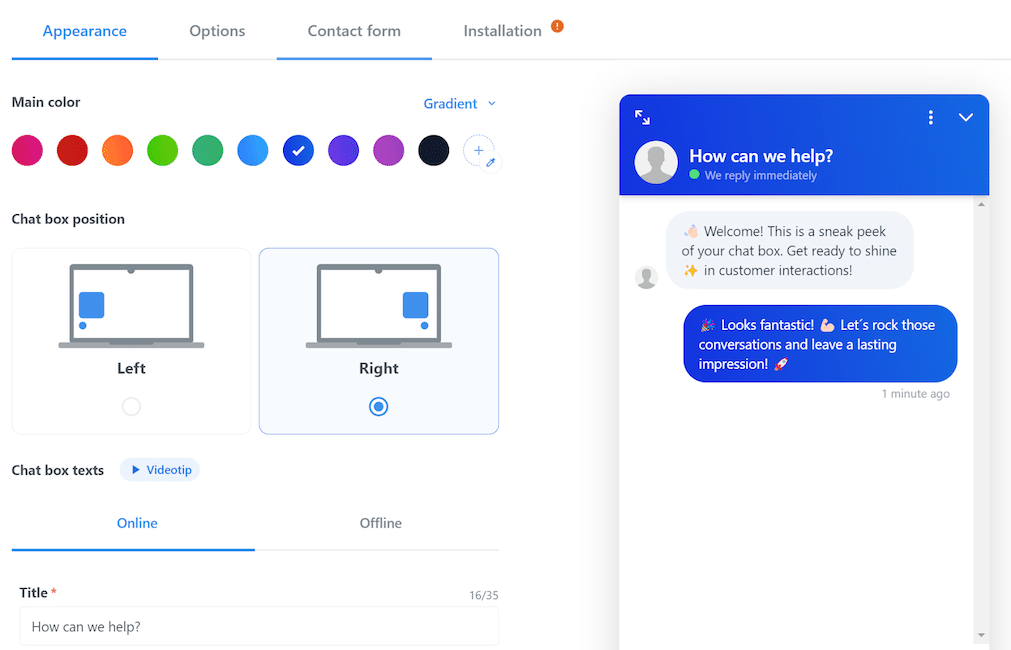Switch to the Appearance tab
Screen dimensions: 1011x650
pos(84,31)
